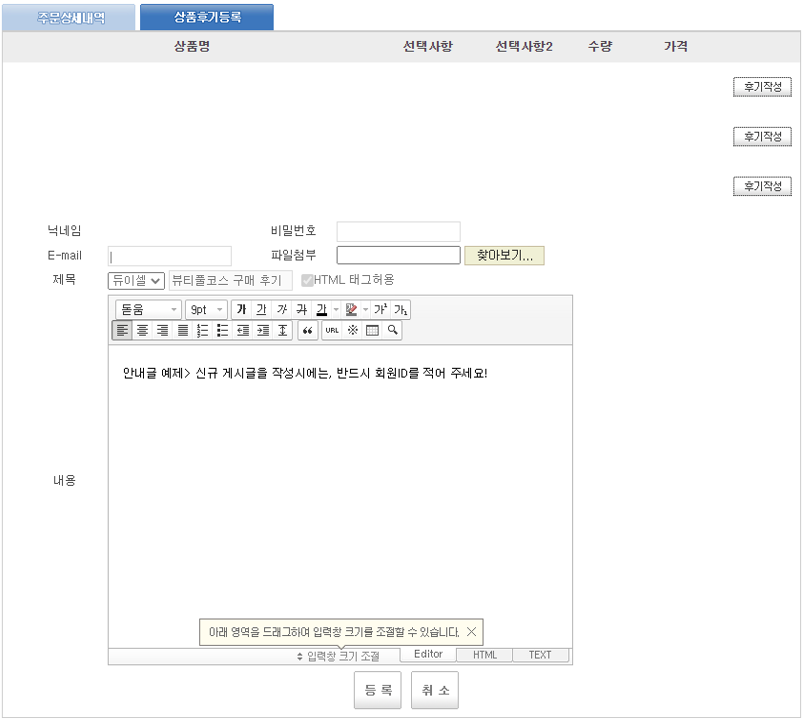
Task: Center-align the text in the editor
Action: coord(142,331)
